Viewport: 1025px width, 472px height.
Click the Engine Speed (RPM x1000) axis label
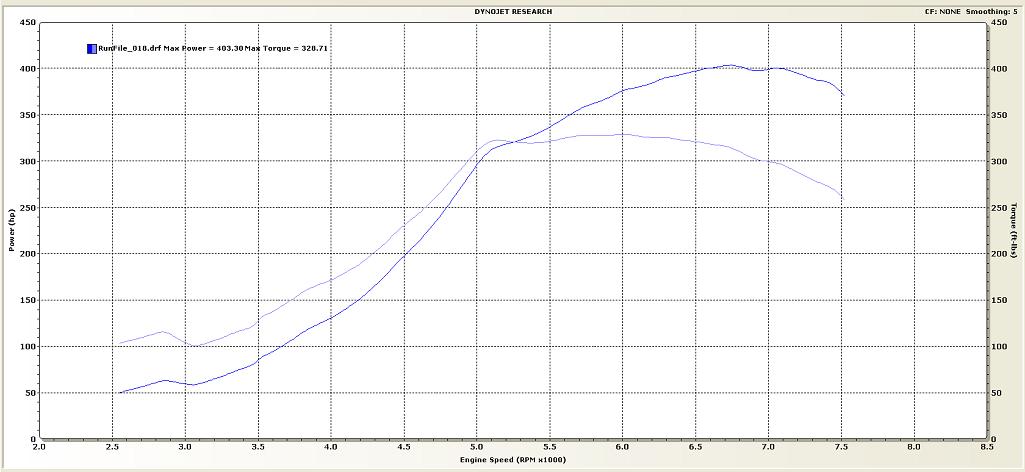pyautogui.click(x=513, y=459)
